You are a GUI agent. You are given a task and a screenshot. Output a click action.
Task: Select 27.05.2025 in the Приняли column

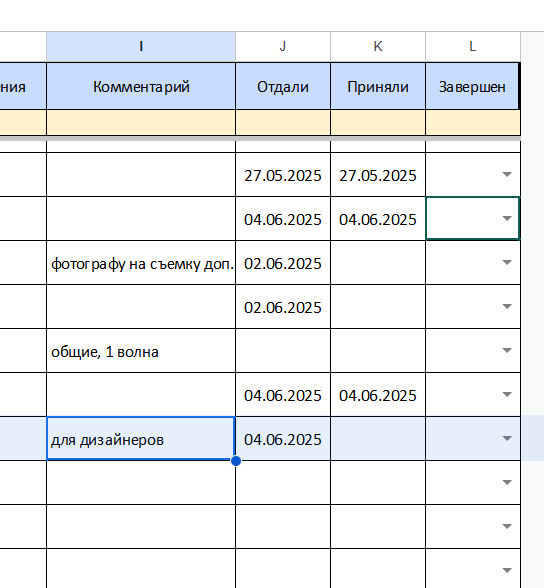(x=378, y=175)
